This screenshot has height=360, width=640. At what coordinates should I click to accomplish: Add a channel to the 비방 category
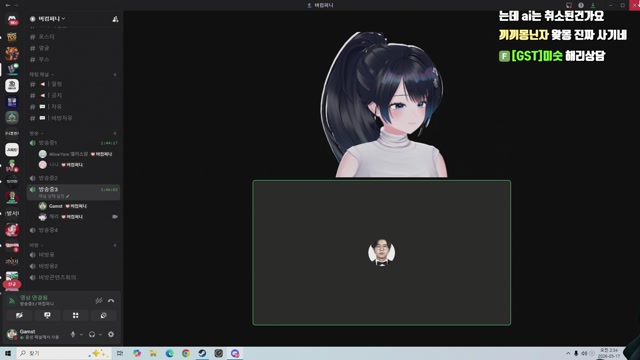click(x=115, y=245)
